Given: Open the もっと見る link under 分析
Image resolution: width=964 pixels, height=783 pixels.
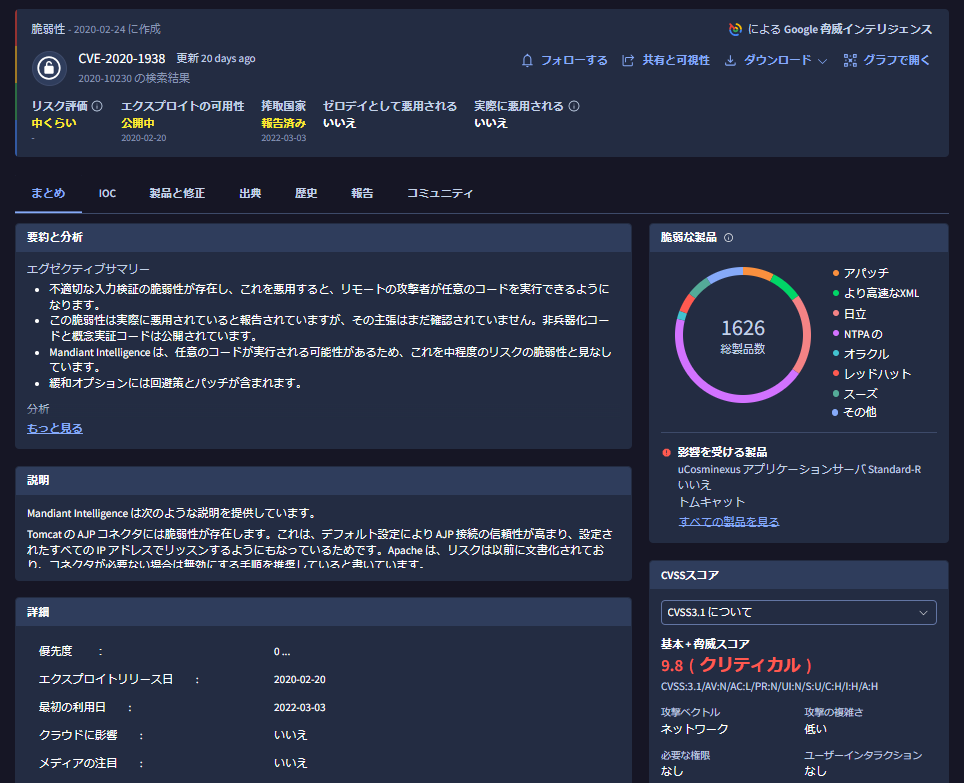Looking at the screenshot, I should point(53,427).
